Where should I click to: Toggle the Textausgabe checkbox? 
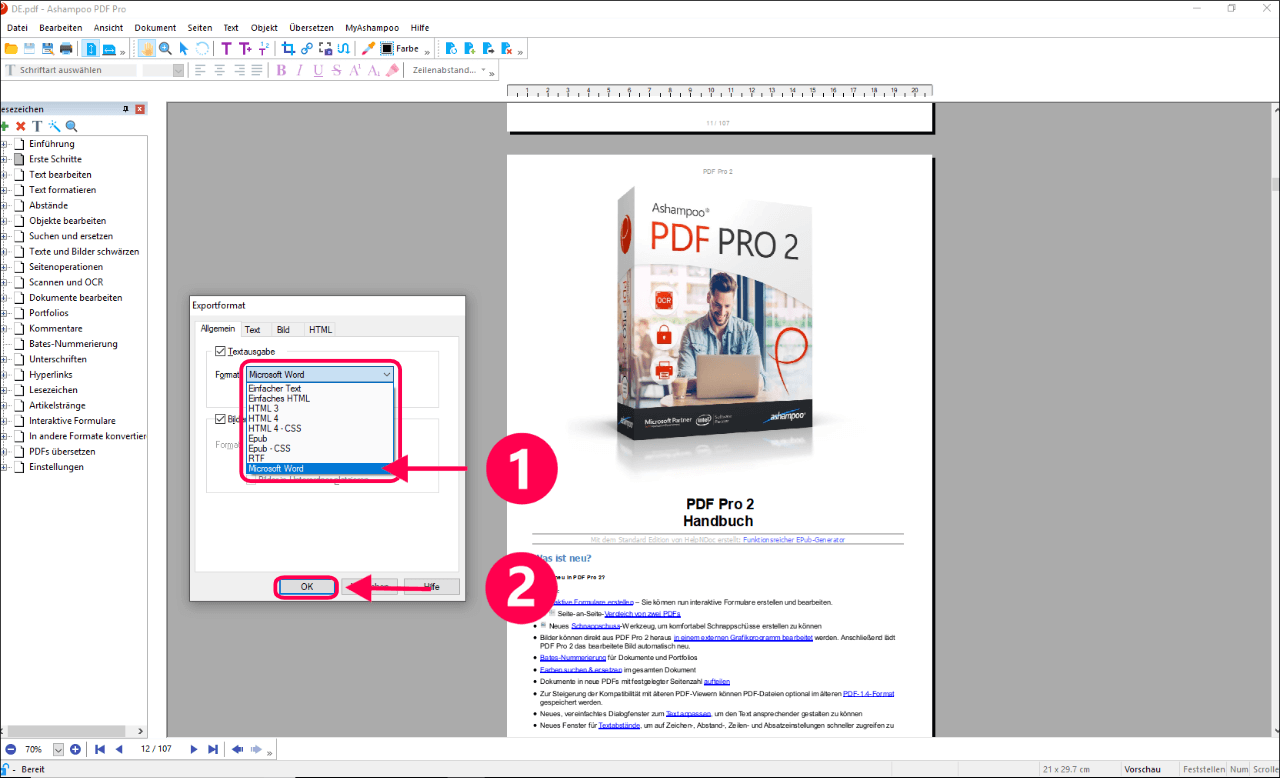pos(221,352)
